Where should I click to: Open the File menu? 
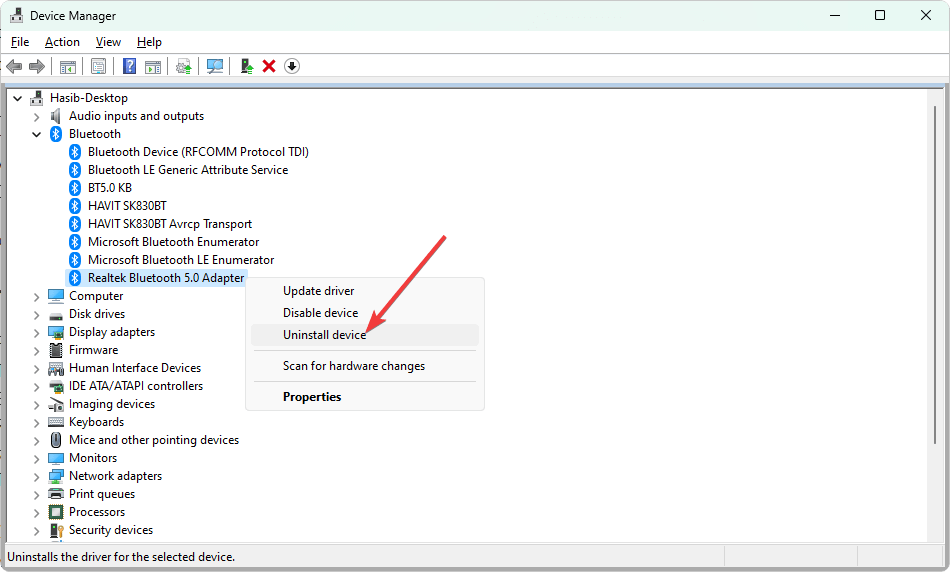pos(20,42)
